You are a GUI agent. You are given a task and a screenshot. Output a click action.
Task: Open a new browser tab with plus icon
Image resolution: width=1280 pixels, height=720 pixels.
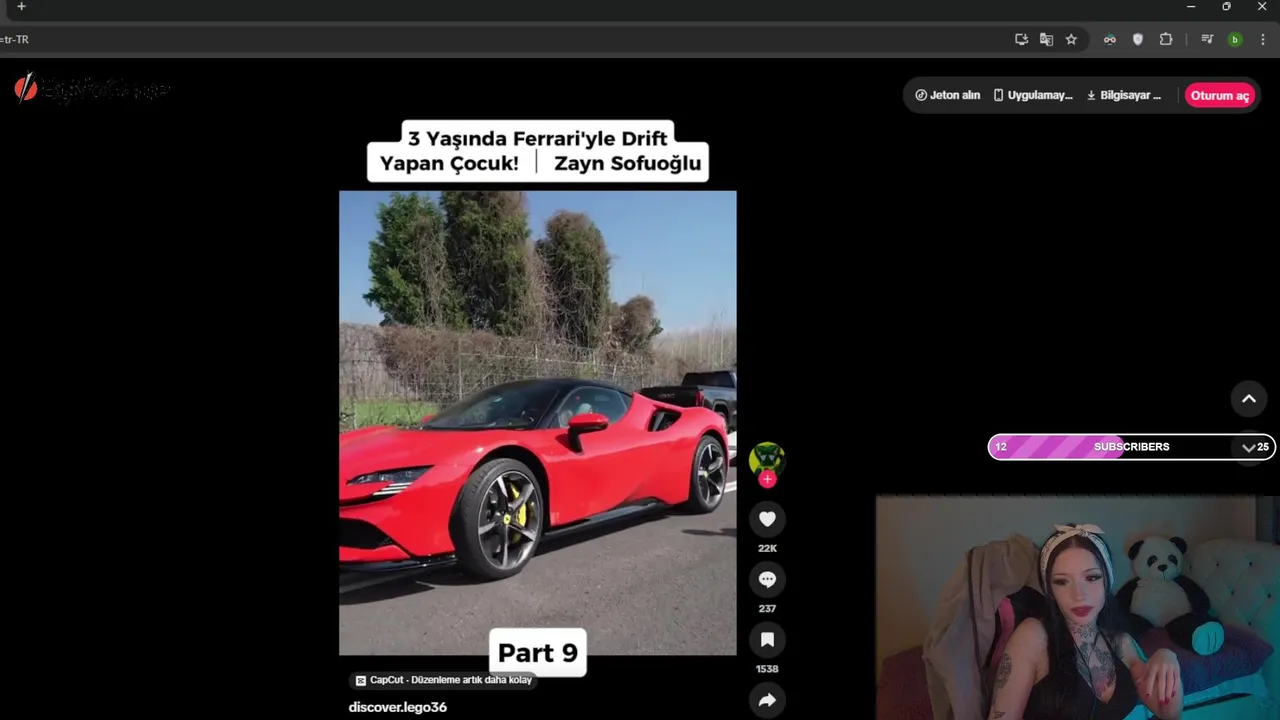click(21, 7)
